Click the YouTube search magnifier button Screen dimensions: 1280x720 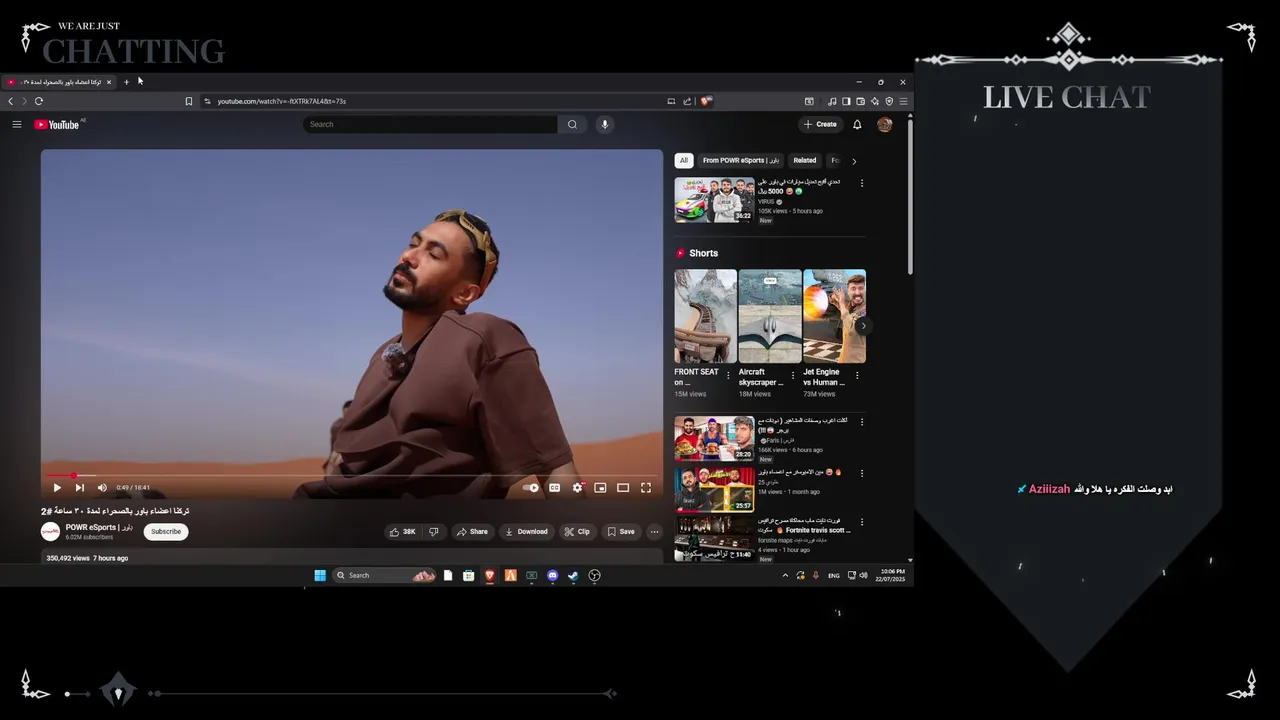click(572, 124)
